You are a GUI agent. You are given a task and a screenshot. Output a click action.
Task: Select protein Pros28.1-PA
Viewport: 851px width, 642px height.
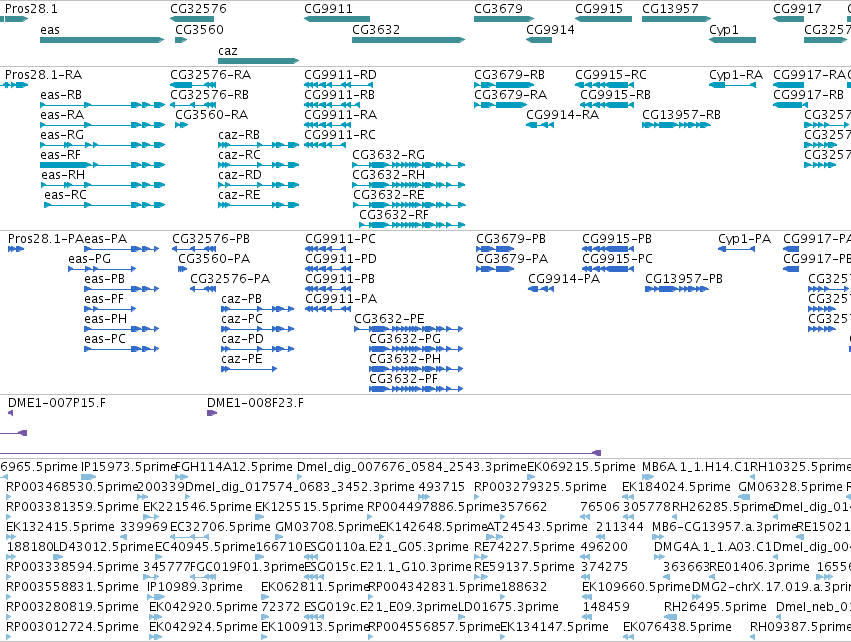click(x=16, y=249)
